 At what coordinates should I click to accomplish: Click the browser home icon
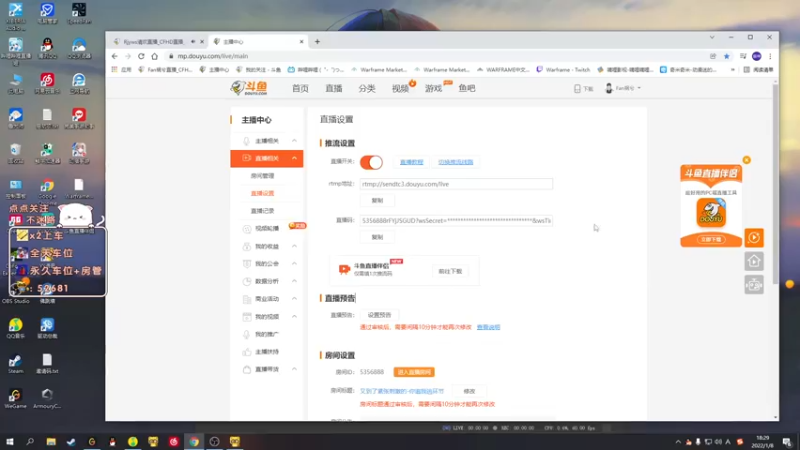[155, 56]
